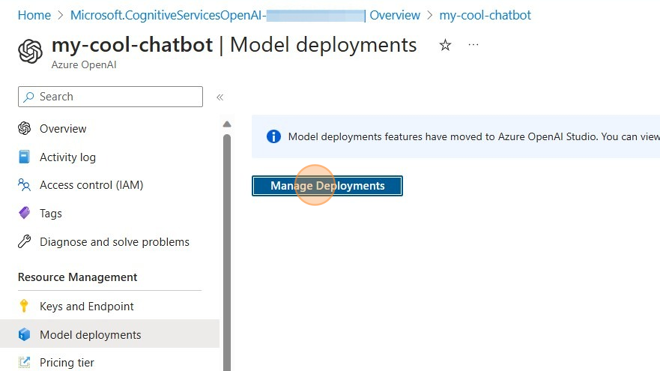
Task: Click the Activity log book icon
Action: pyautogui.click(x=24, y=157)
